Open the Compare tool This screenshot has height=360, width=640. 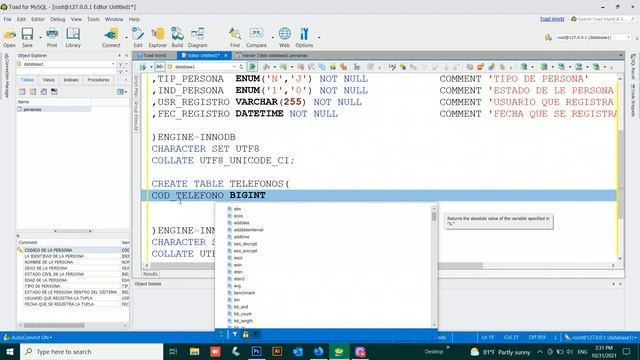coord(256,38)
